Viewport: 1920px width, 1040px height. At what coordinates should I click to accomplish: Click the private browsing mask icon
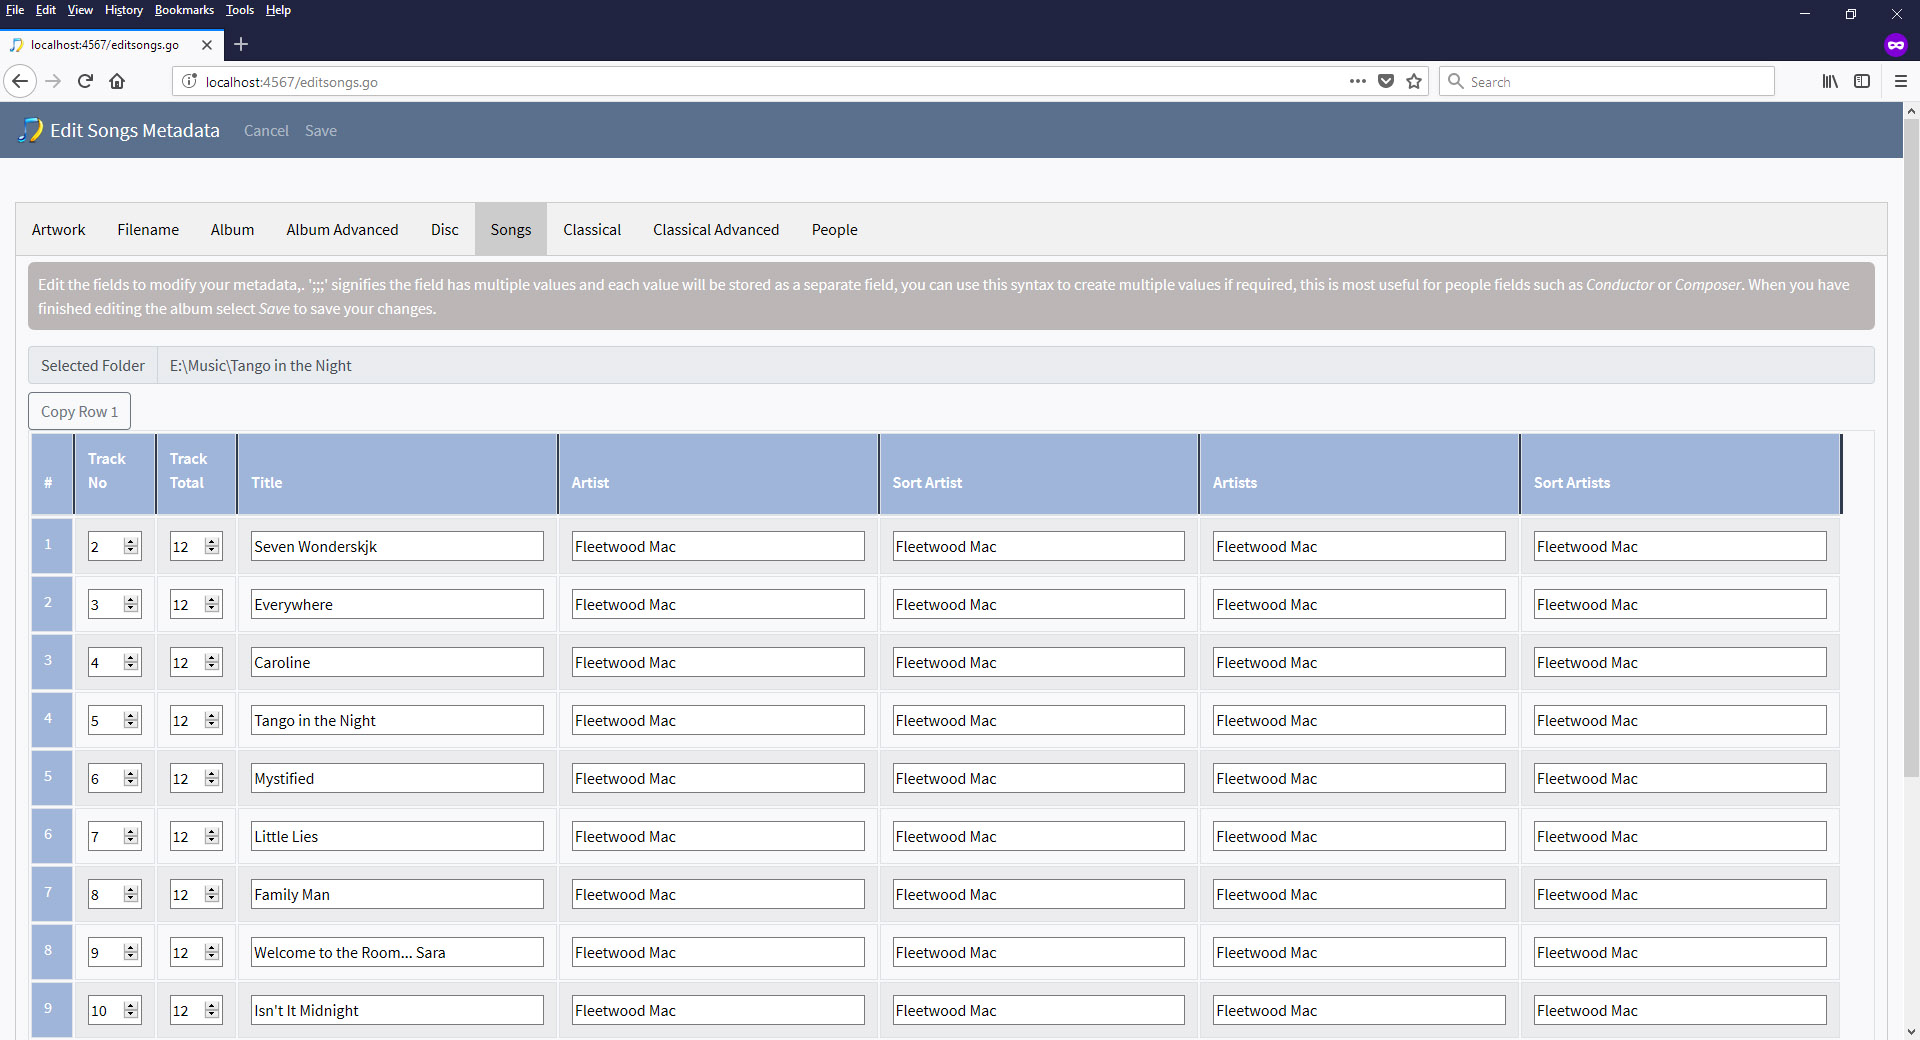click(1896, 45)
